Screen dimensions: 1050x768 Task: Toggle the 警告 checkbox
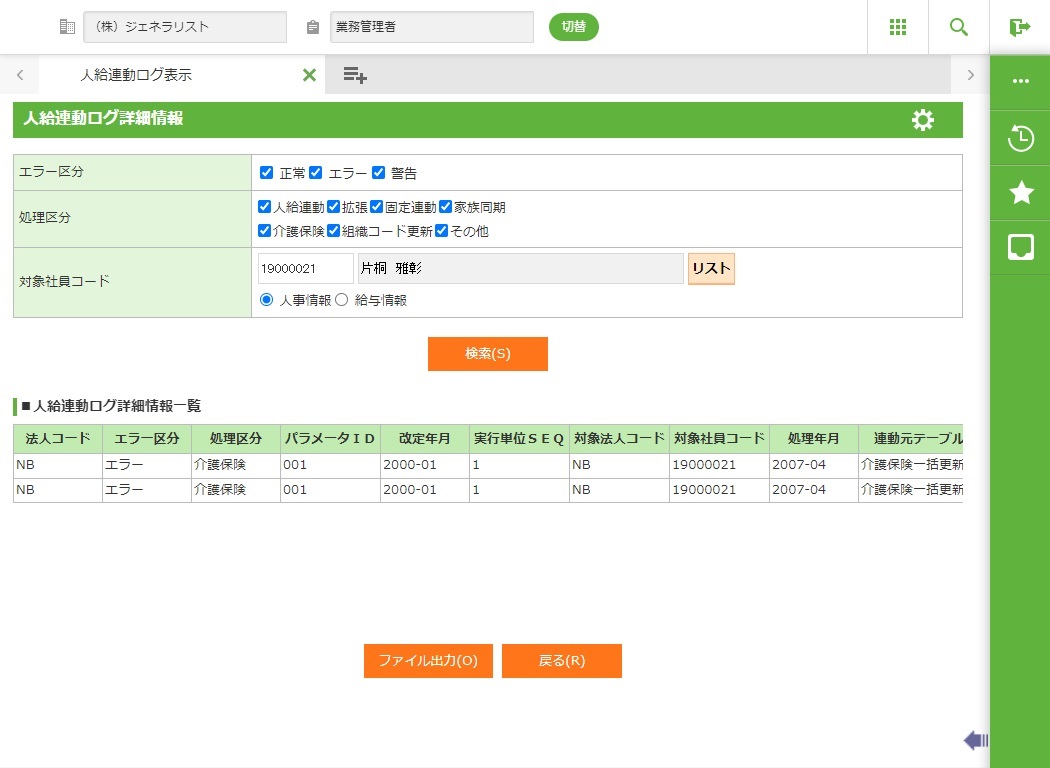[378, 173]
